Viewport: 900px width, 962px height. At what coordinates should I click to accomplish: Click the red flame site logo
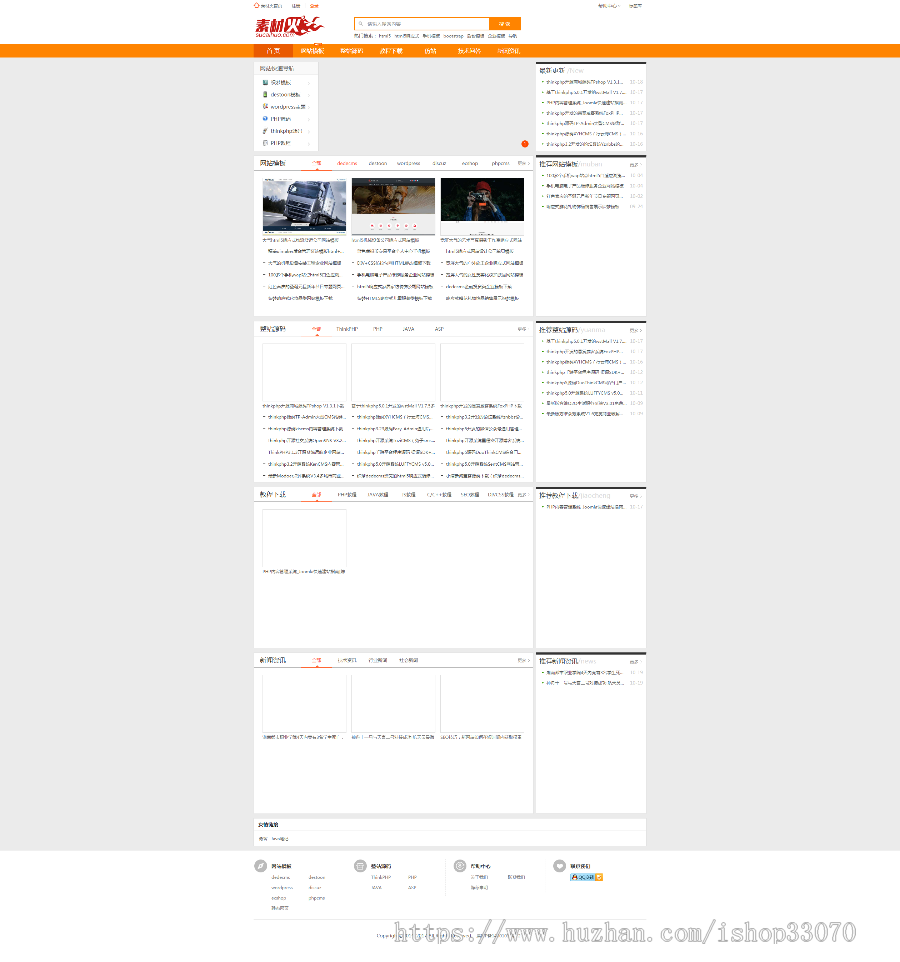289,27
